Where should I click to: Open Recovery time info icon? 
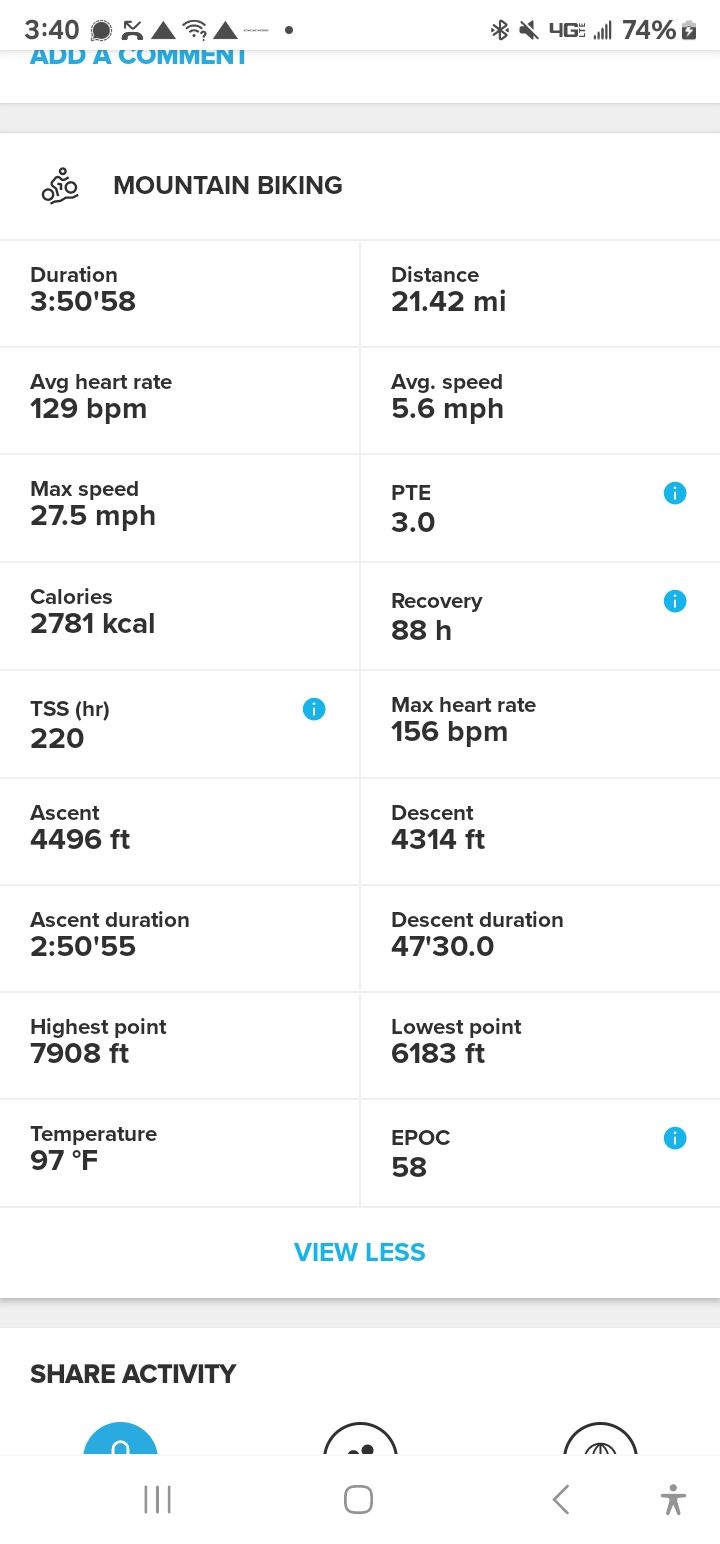(675, 601)
